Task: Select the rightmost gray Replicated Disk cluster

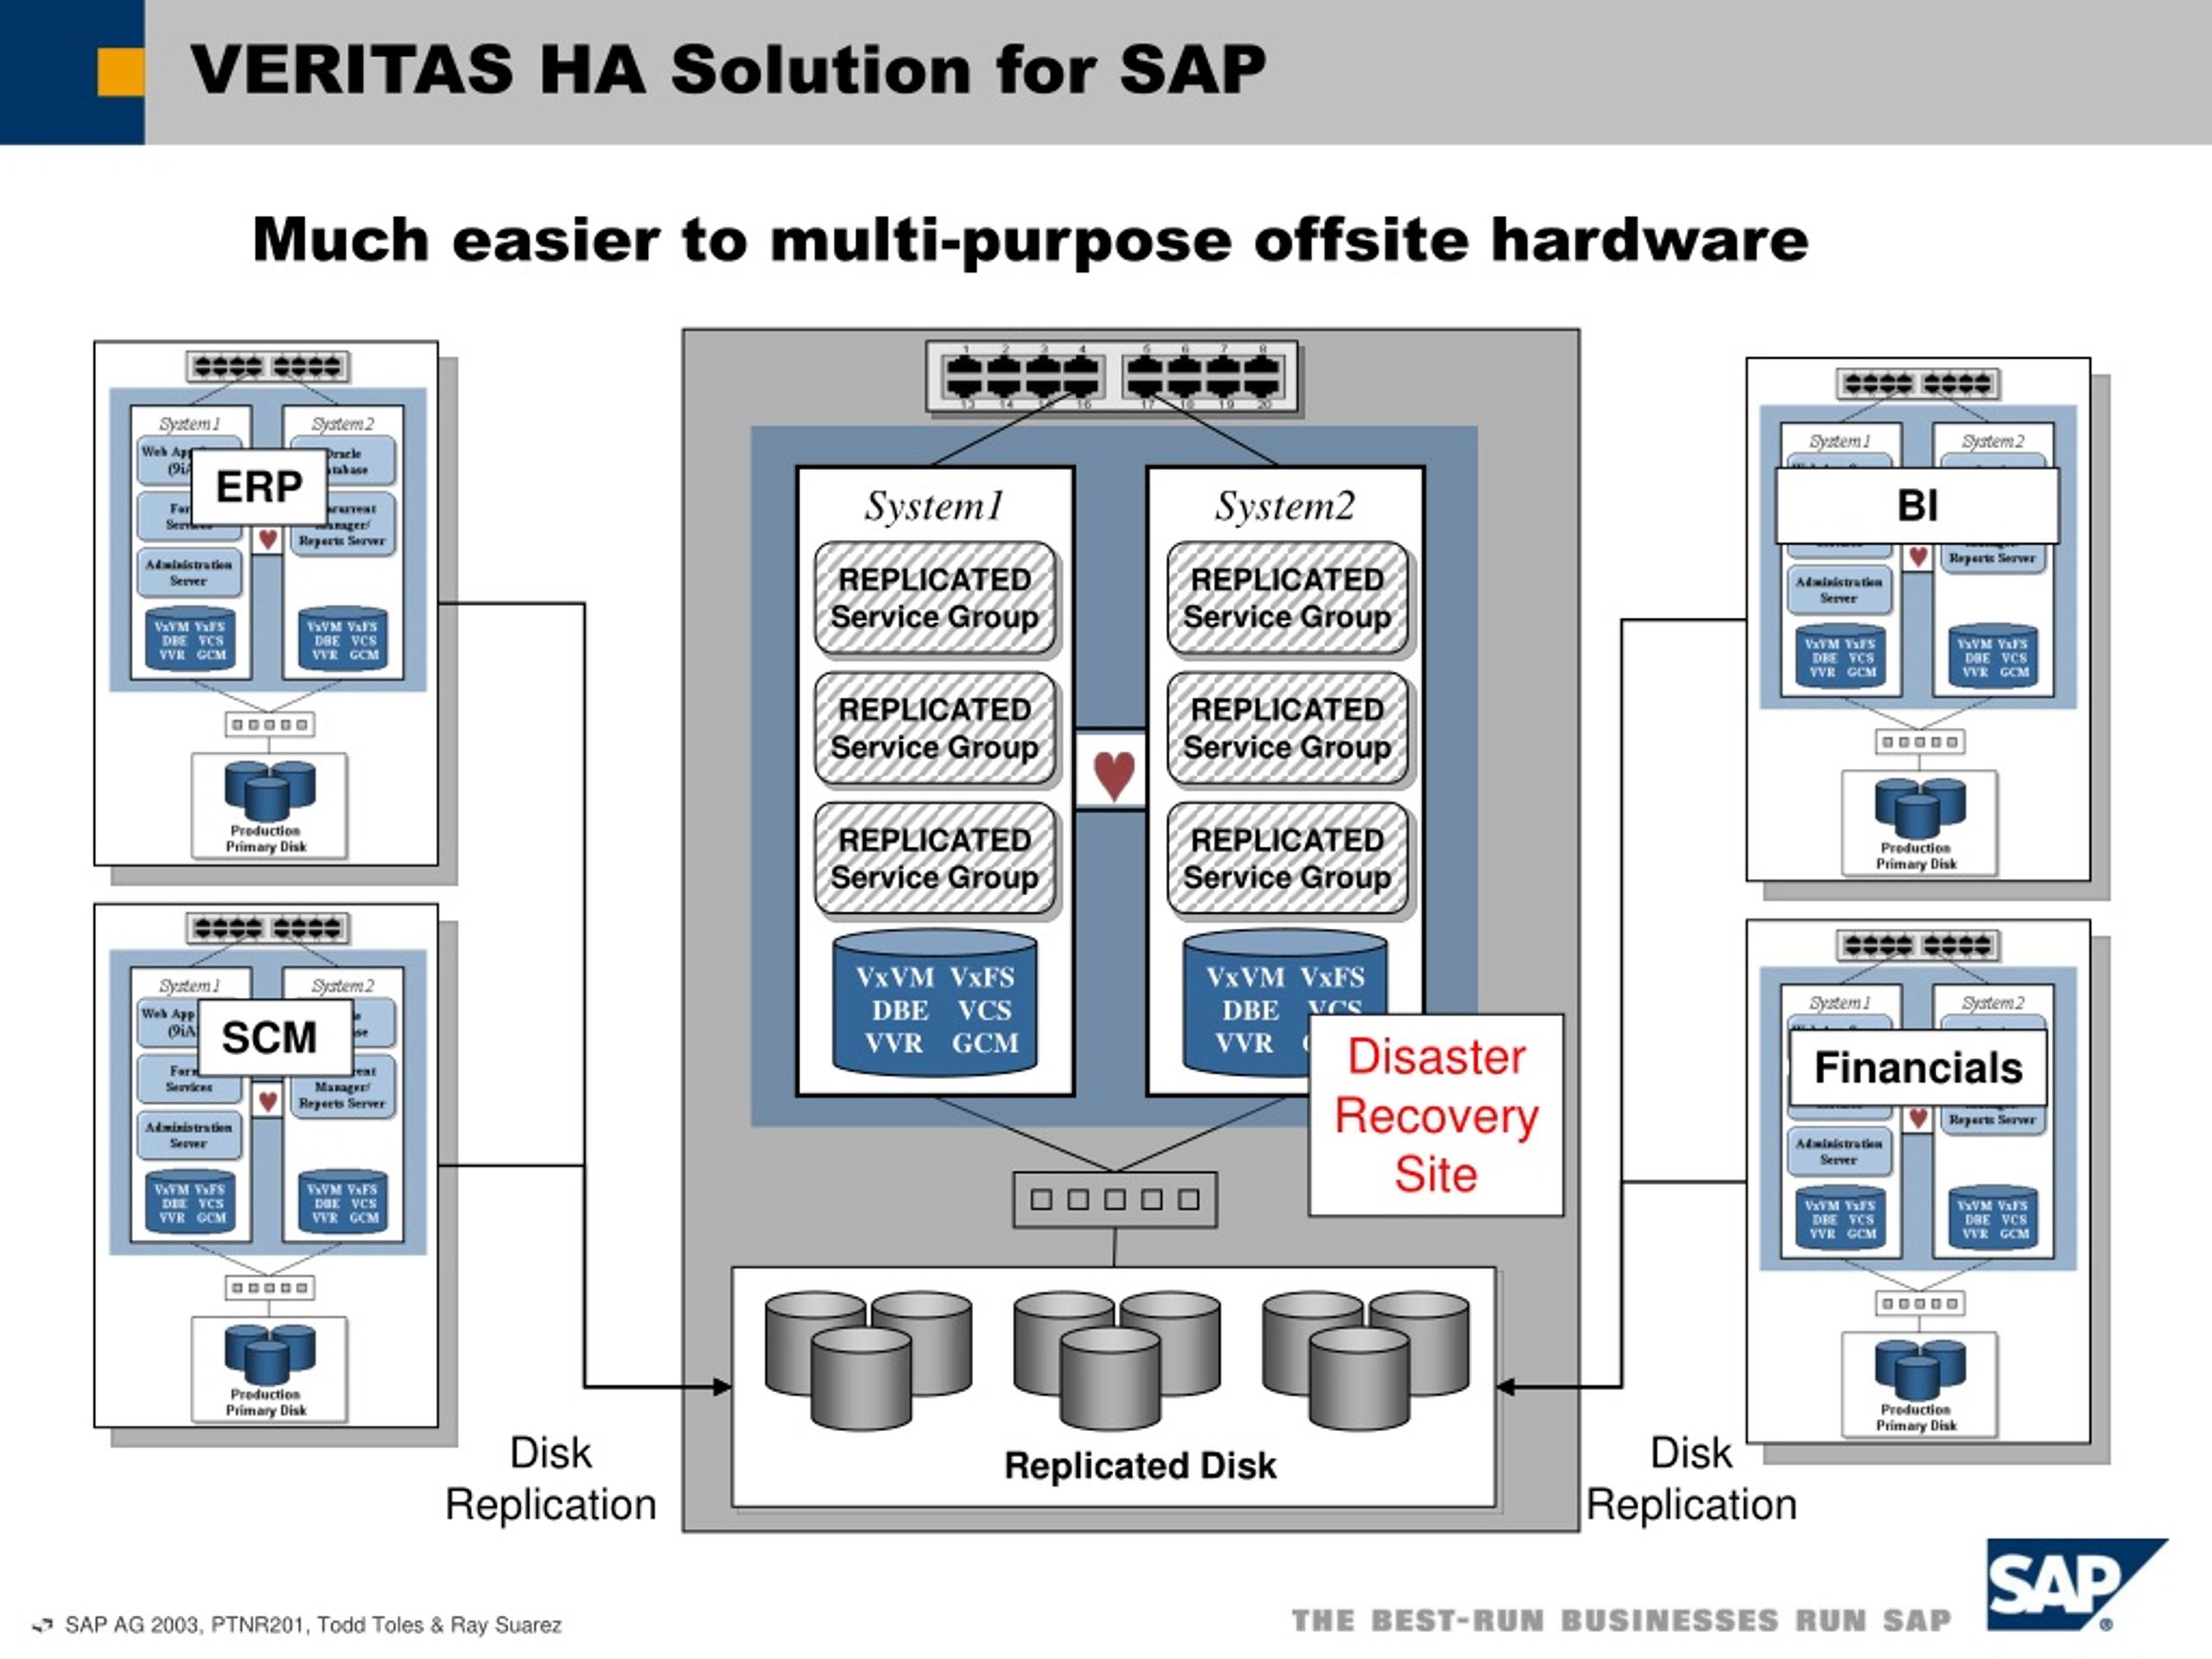Action: pos(1366,1360)
